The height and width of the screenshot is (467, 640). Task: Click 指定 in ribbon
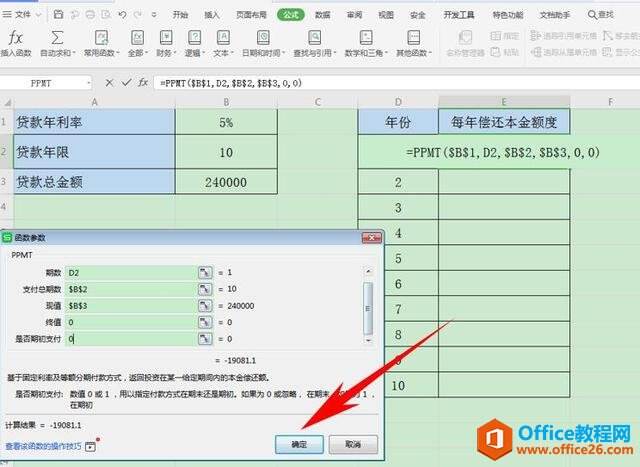[504, 36]
